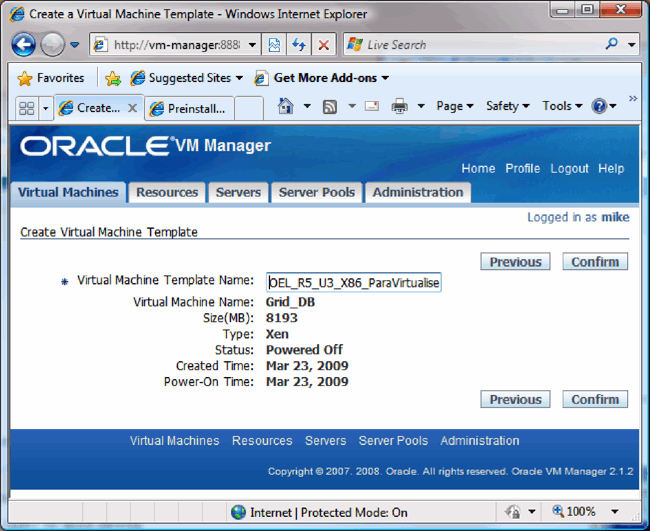Click the lower Confirm button
650x531 pixels.
pyautogui.click(x=595, y=399)
